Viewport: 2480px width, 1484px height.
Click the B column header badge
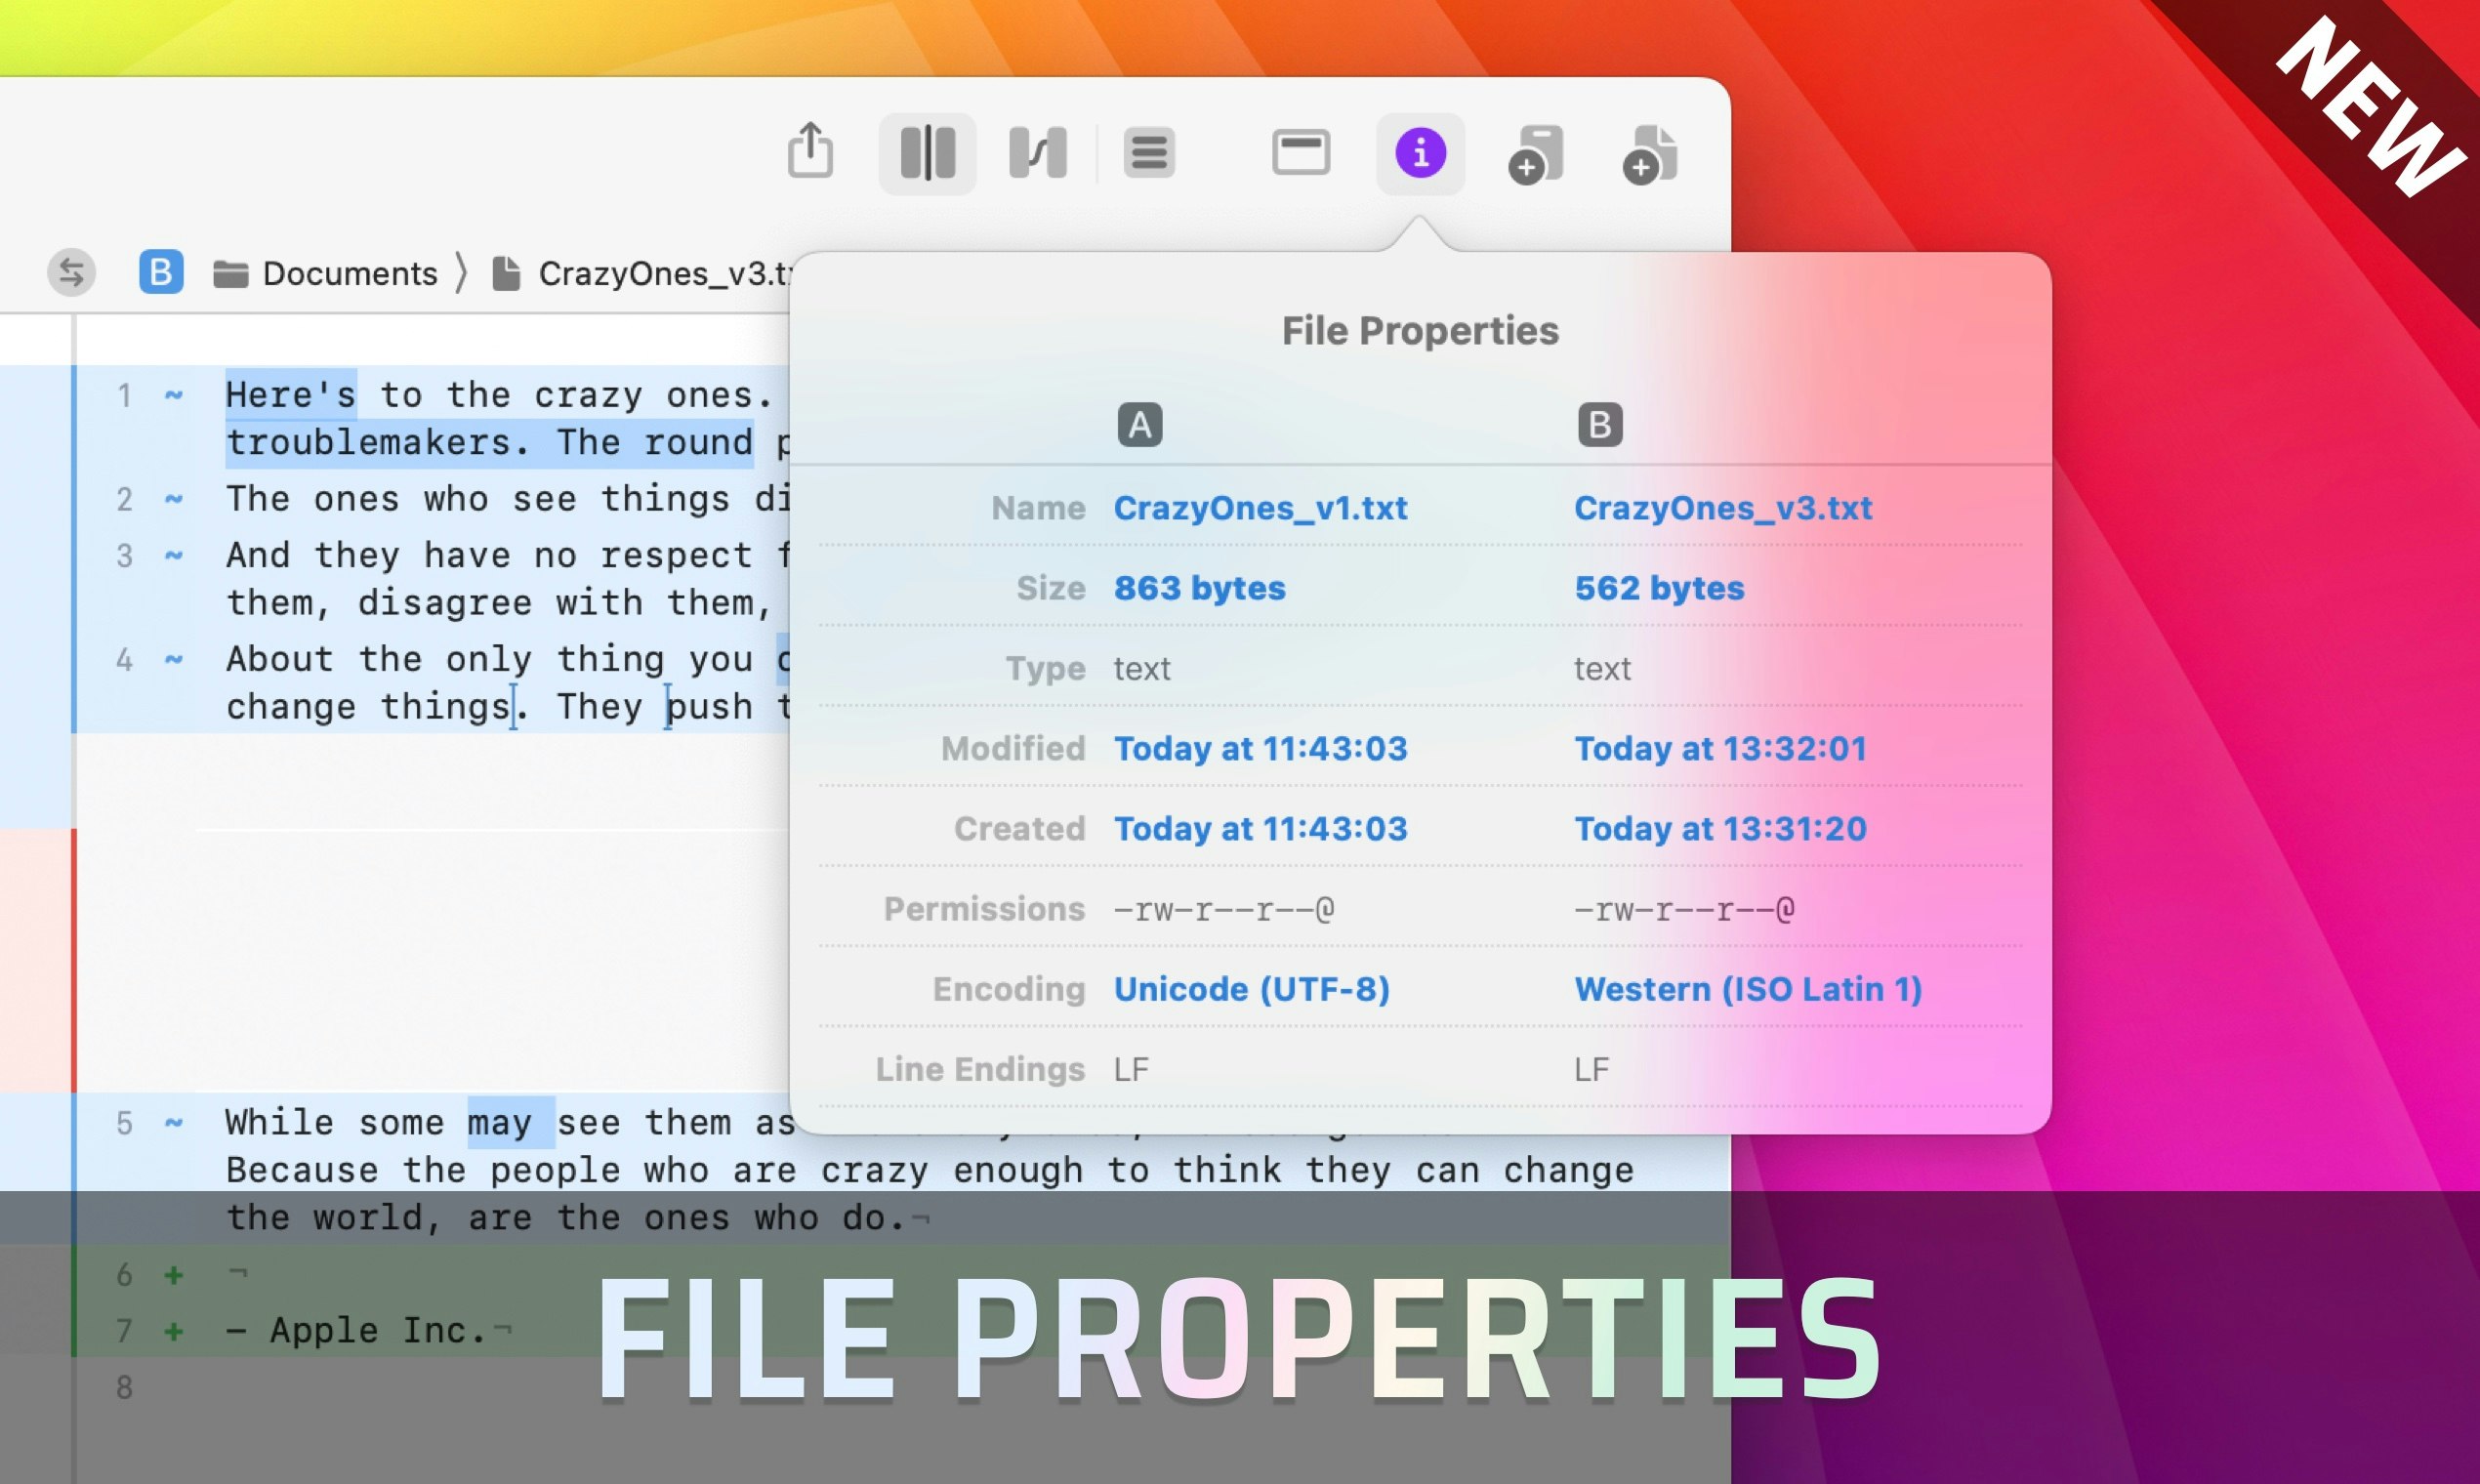tap(1599, 425)
